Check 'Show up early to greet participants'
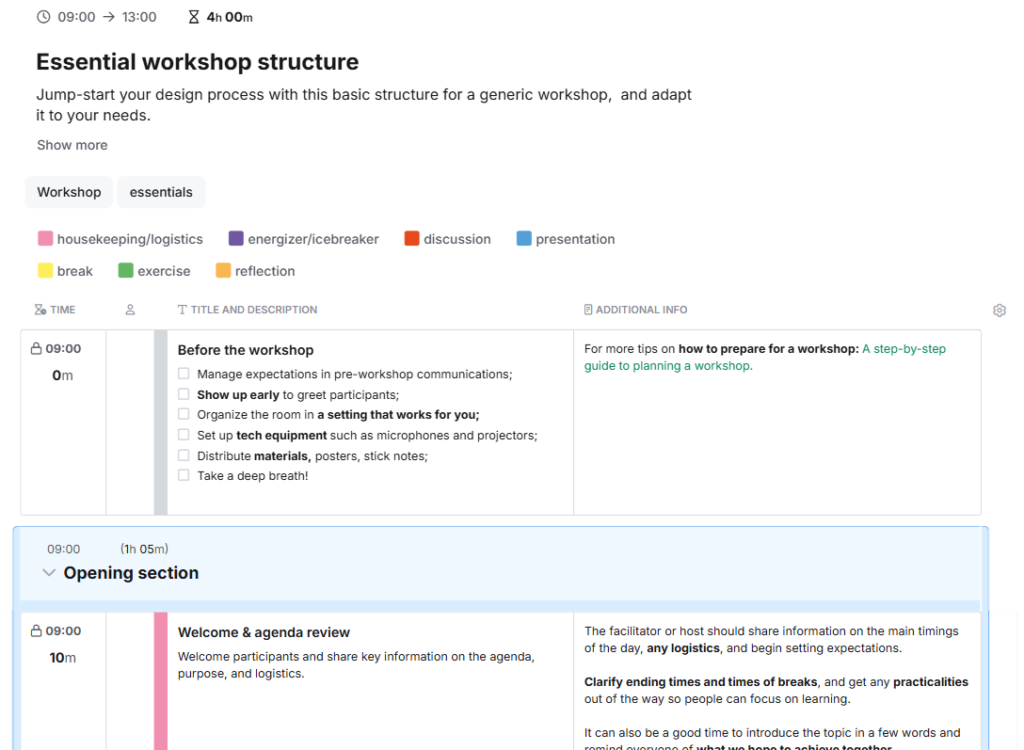Viewport: 1024px width, 750px height. pos(183,393)
